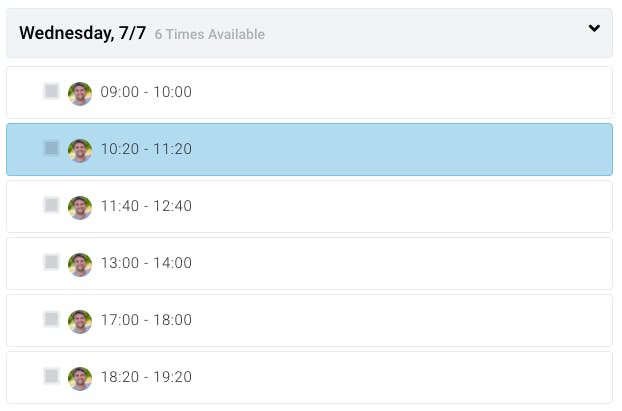The width and height of the screenshot is (622, 411).
Task: Select the 13:00 - 14:00 checkbox
Action: tap(51, 262)
